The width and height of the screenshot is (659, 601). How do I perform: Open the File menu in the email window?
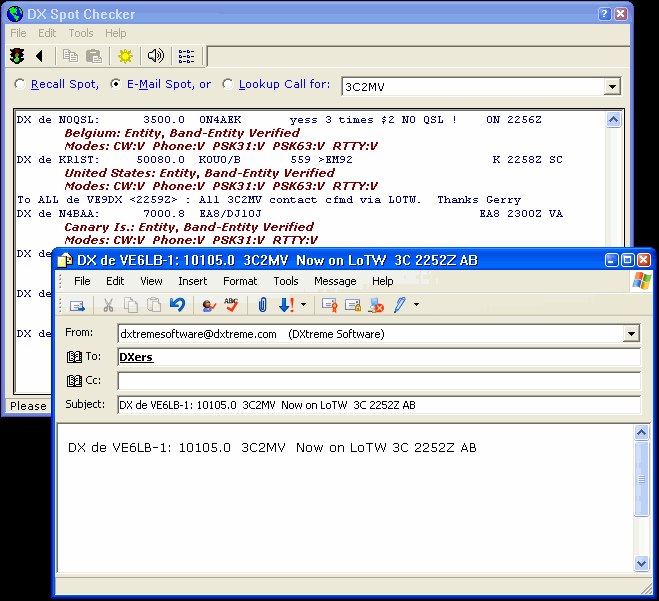82,281
